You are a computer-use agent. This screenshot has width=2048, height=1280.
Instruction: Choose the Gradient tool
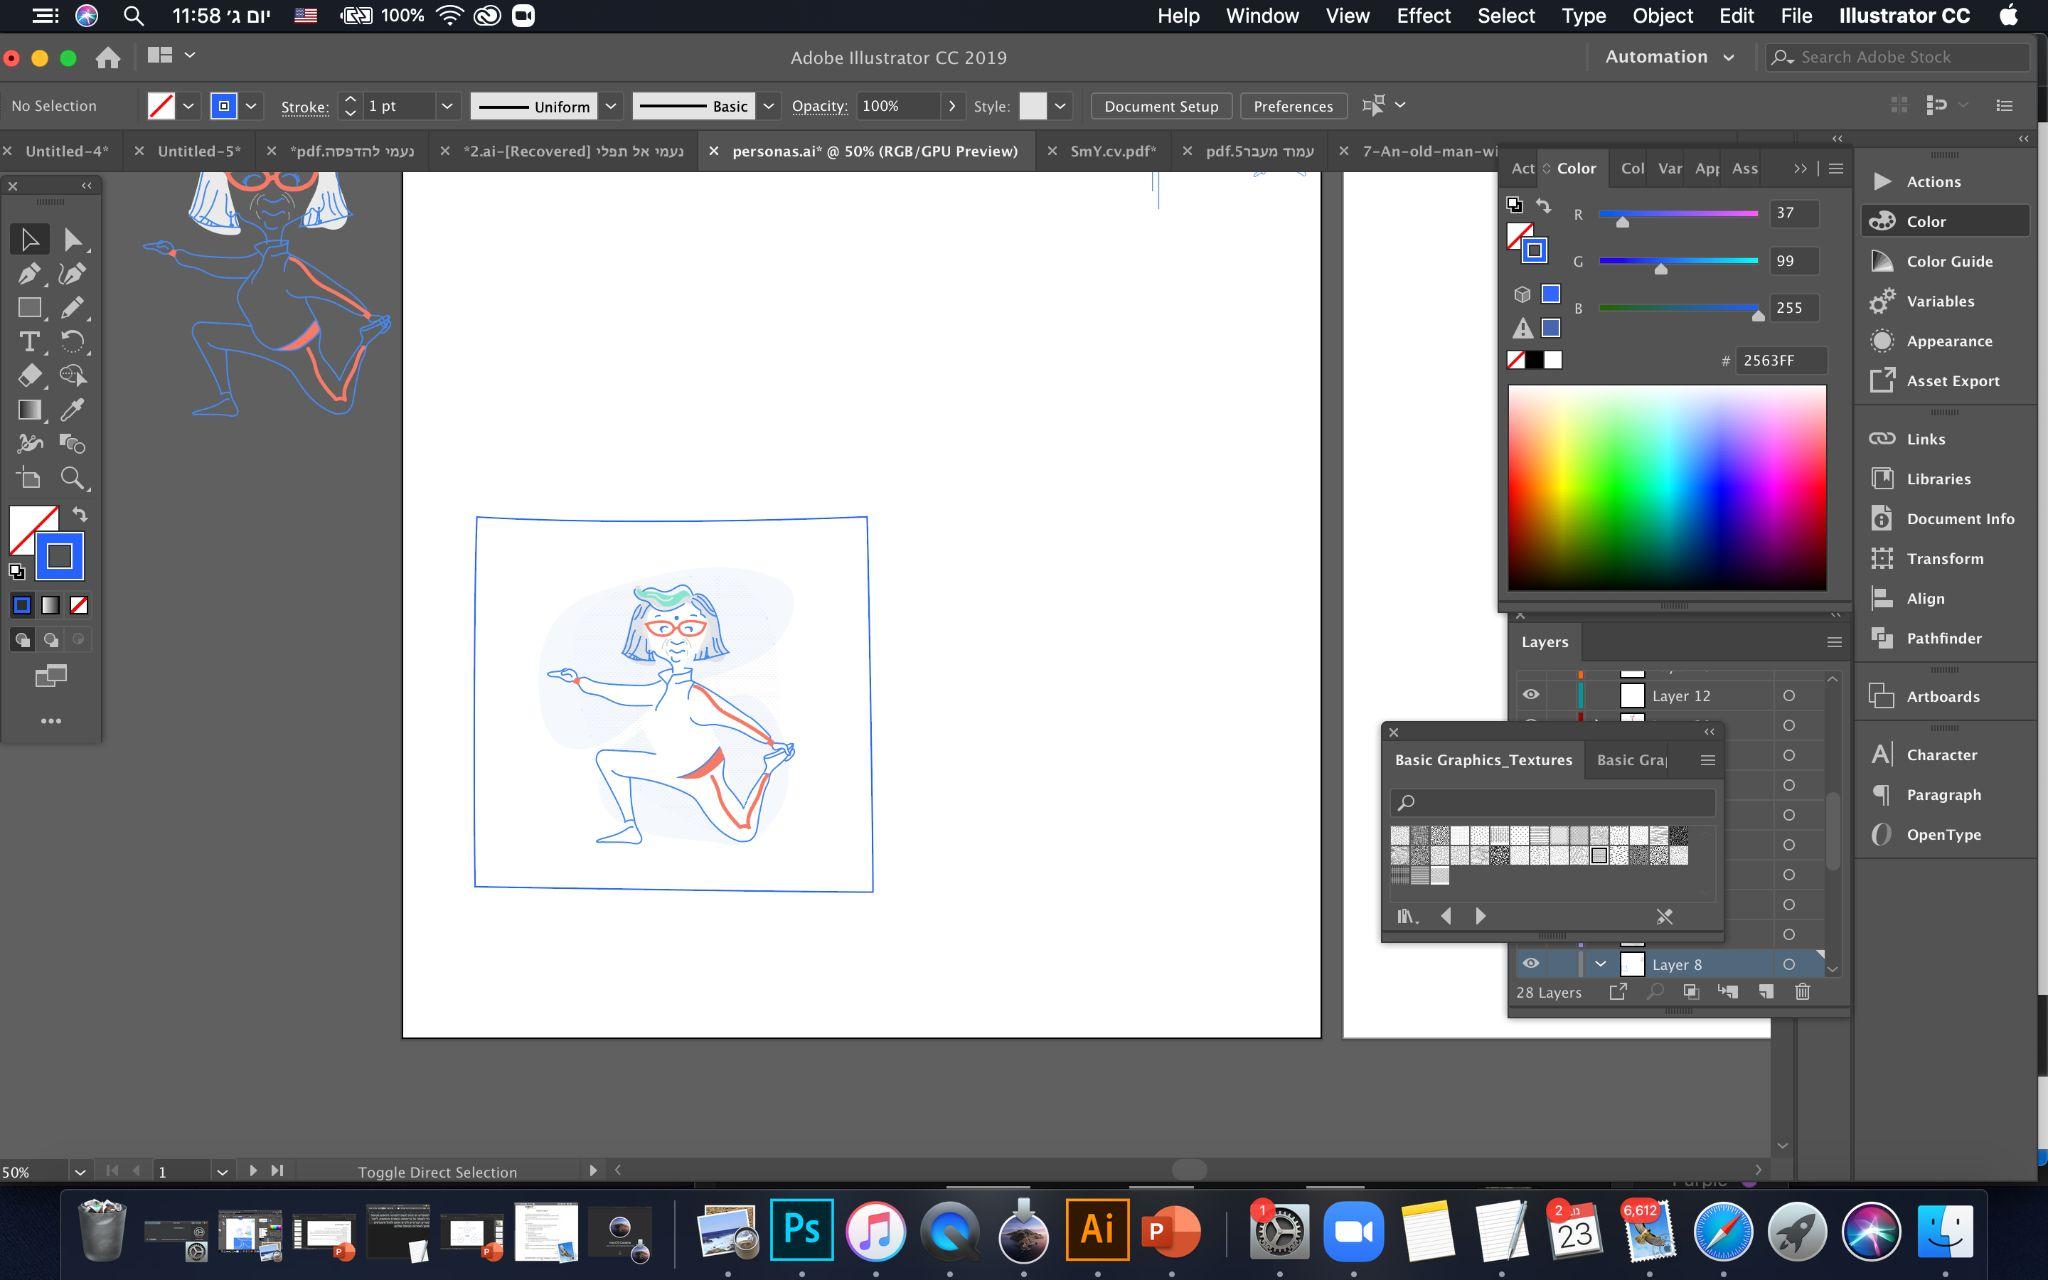coord(29,409)
